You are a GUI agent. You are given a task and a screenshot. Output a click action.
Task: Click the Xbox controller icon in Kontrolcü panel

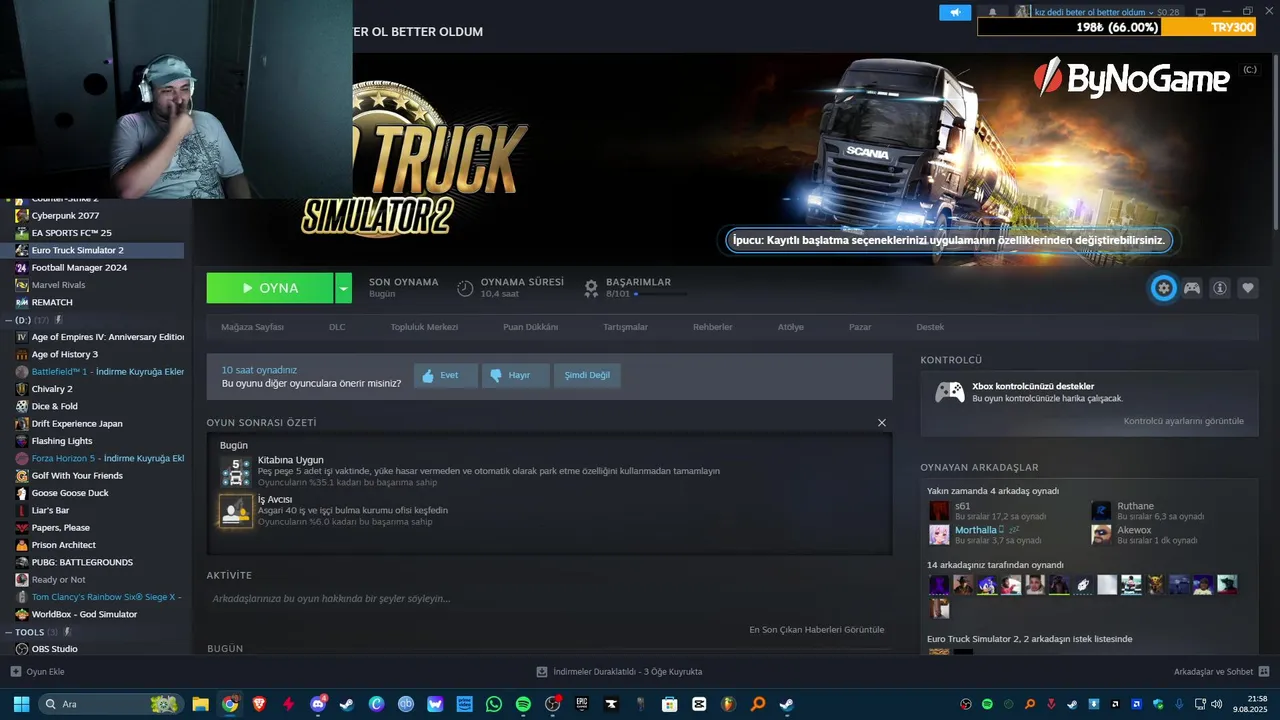pos(949,392)
